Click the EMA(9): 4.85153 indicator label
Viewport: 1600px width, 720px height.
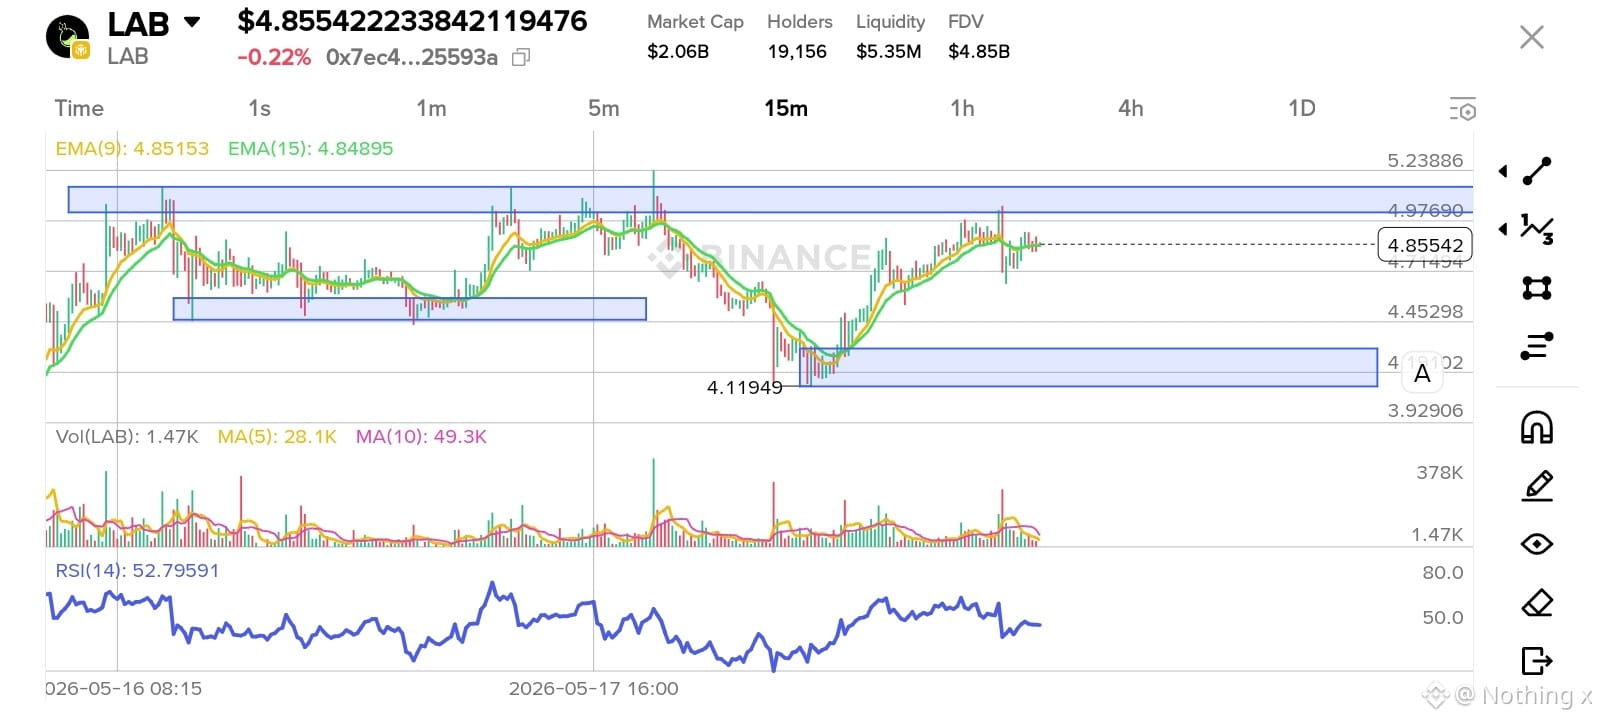point(132,148)
